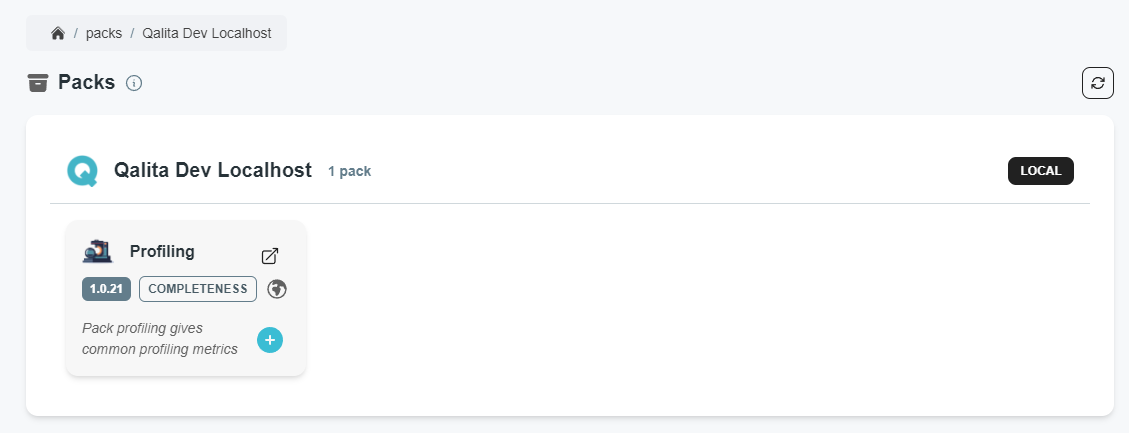Select the COMPLETENESS tag
This screenshot has height=433, width=1129.
point(198,289)
